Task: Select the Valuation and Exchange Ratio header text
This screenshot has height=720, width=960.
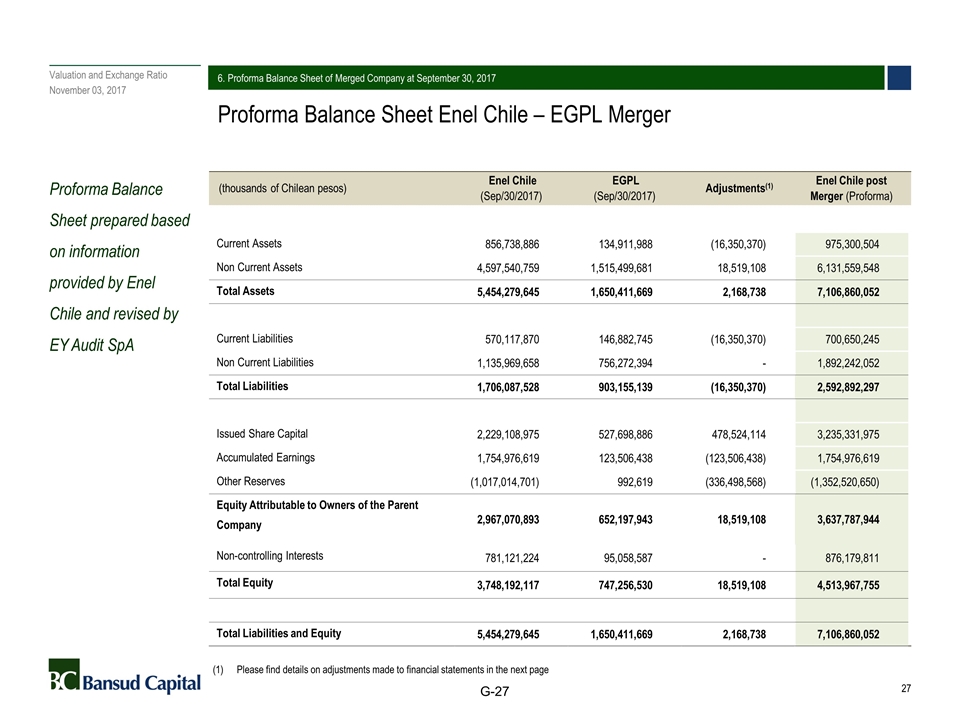Action: 108,75
